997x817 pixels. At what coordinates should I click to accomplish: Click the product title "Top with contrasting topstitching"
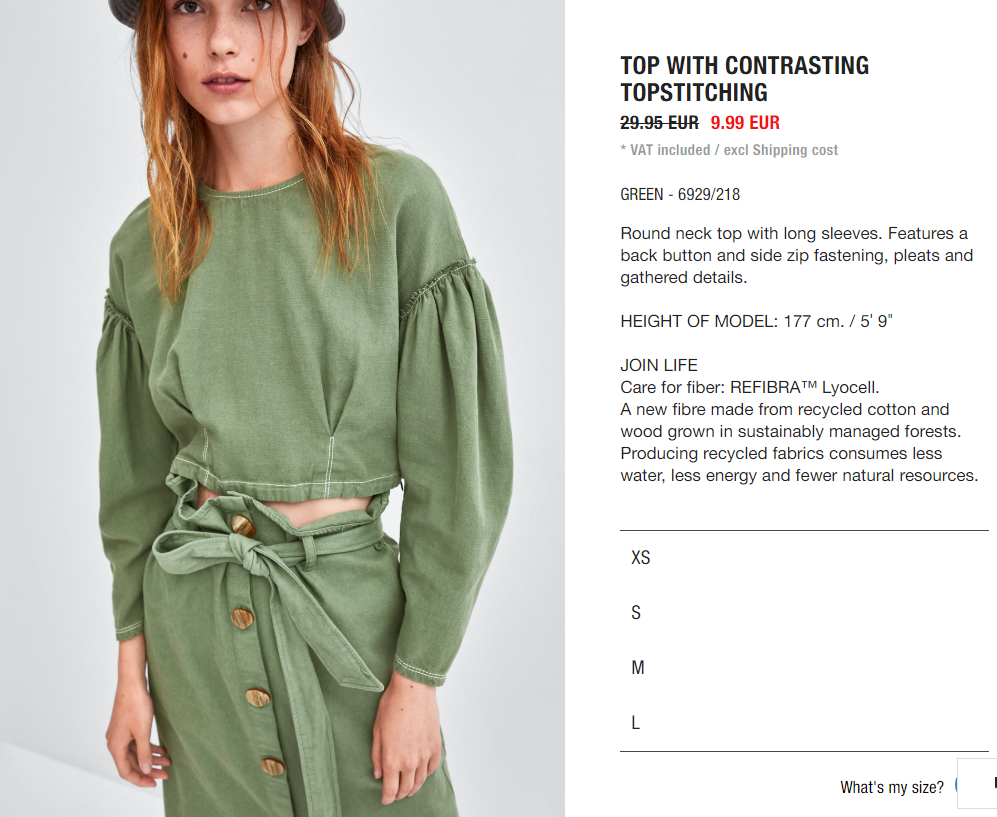(745, 79)
